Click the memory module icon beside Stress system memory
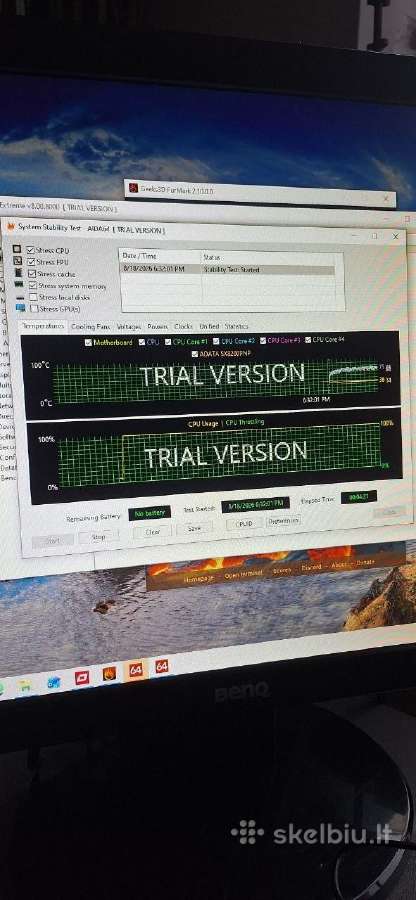 pyautogui.click(x=19, y=285)
